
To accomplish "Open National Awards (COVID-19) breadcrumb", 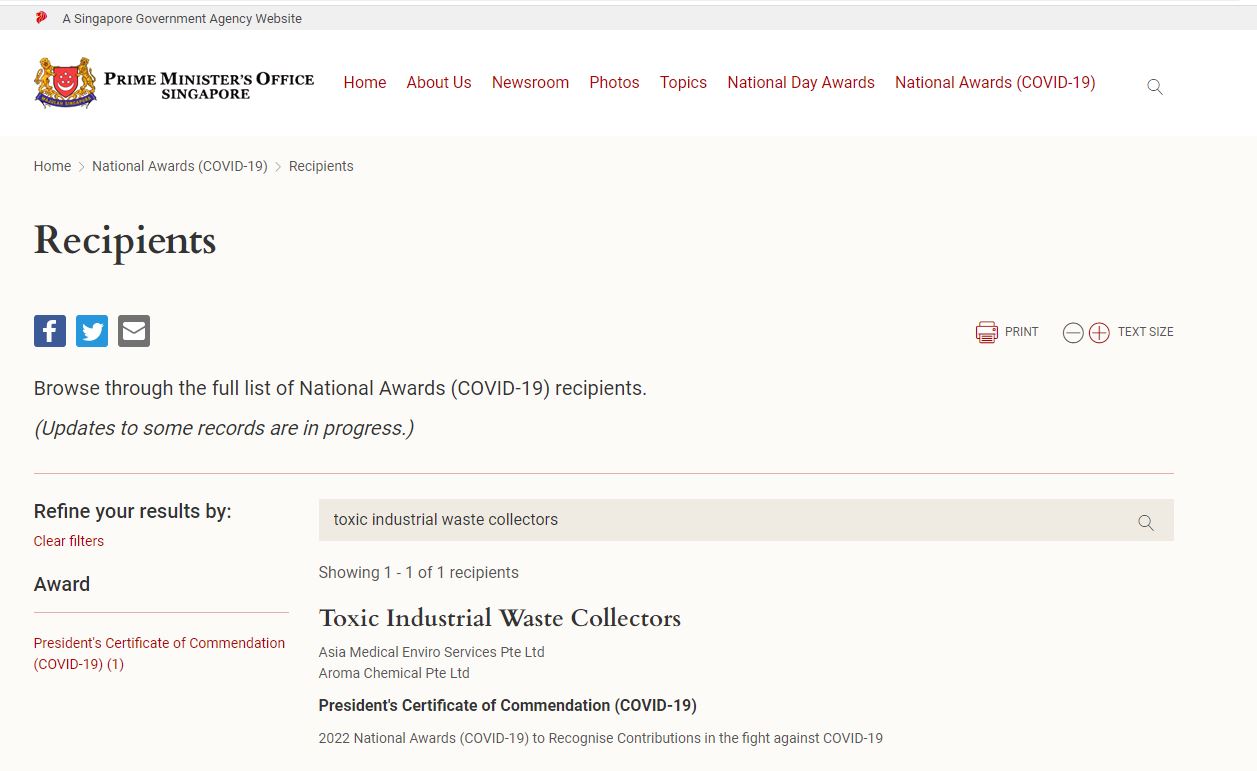I will [180, 166].
